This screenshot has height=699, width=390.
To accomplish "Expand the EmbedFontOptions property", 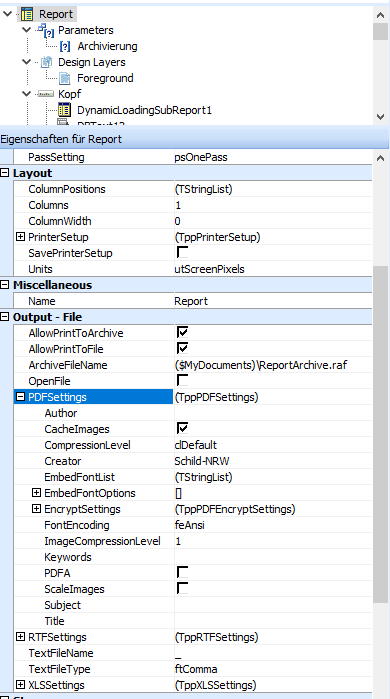I will (x=37, y=493).
